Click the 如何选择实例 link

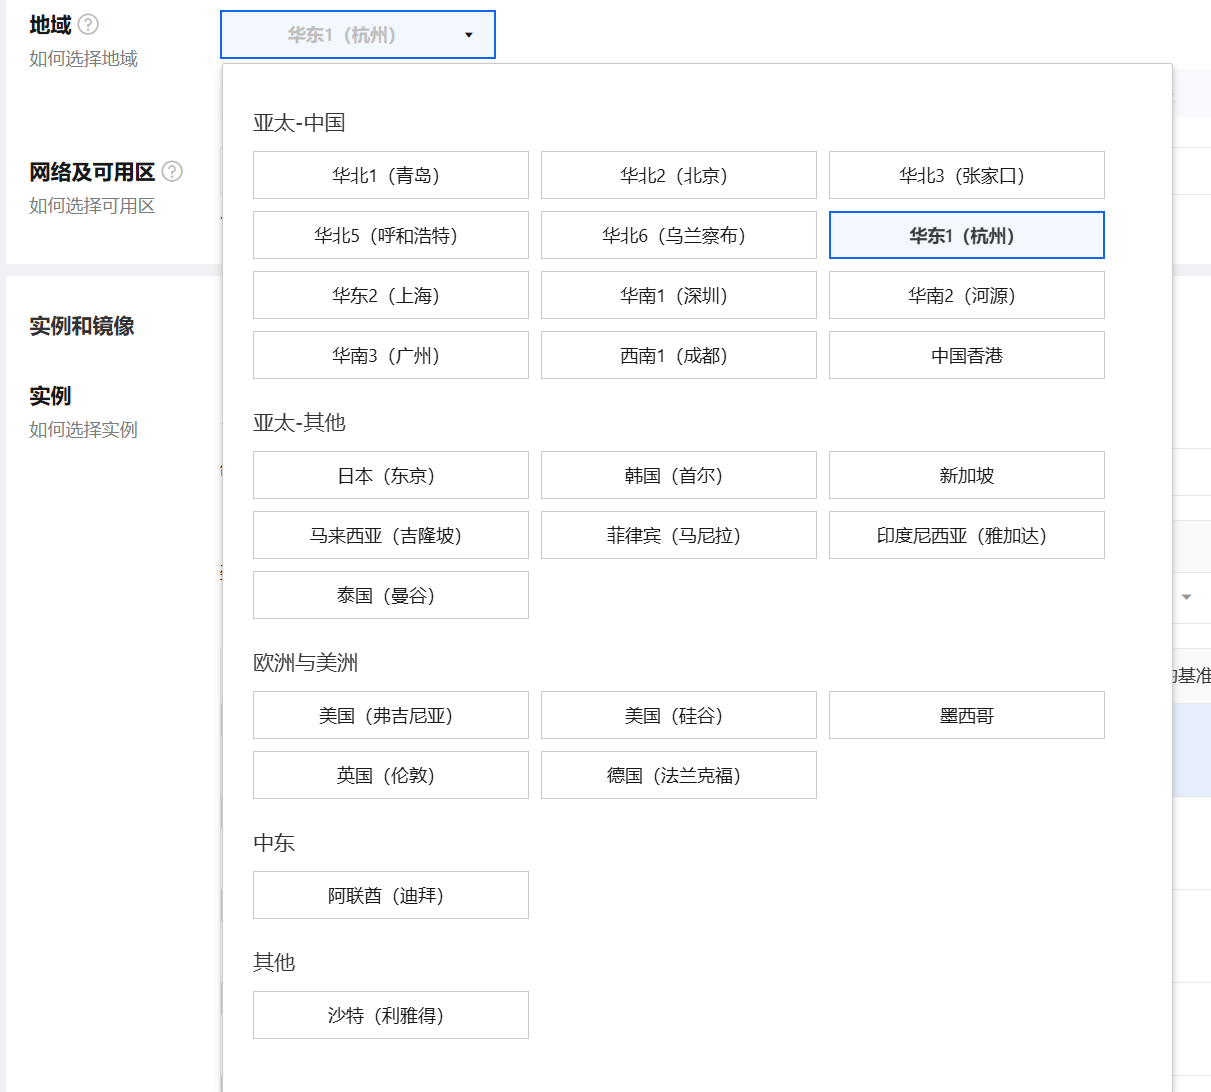click(83, 430)
